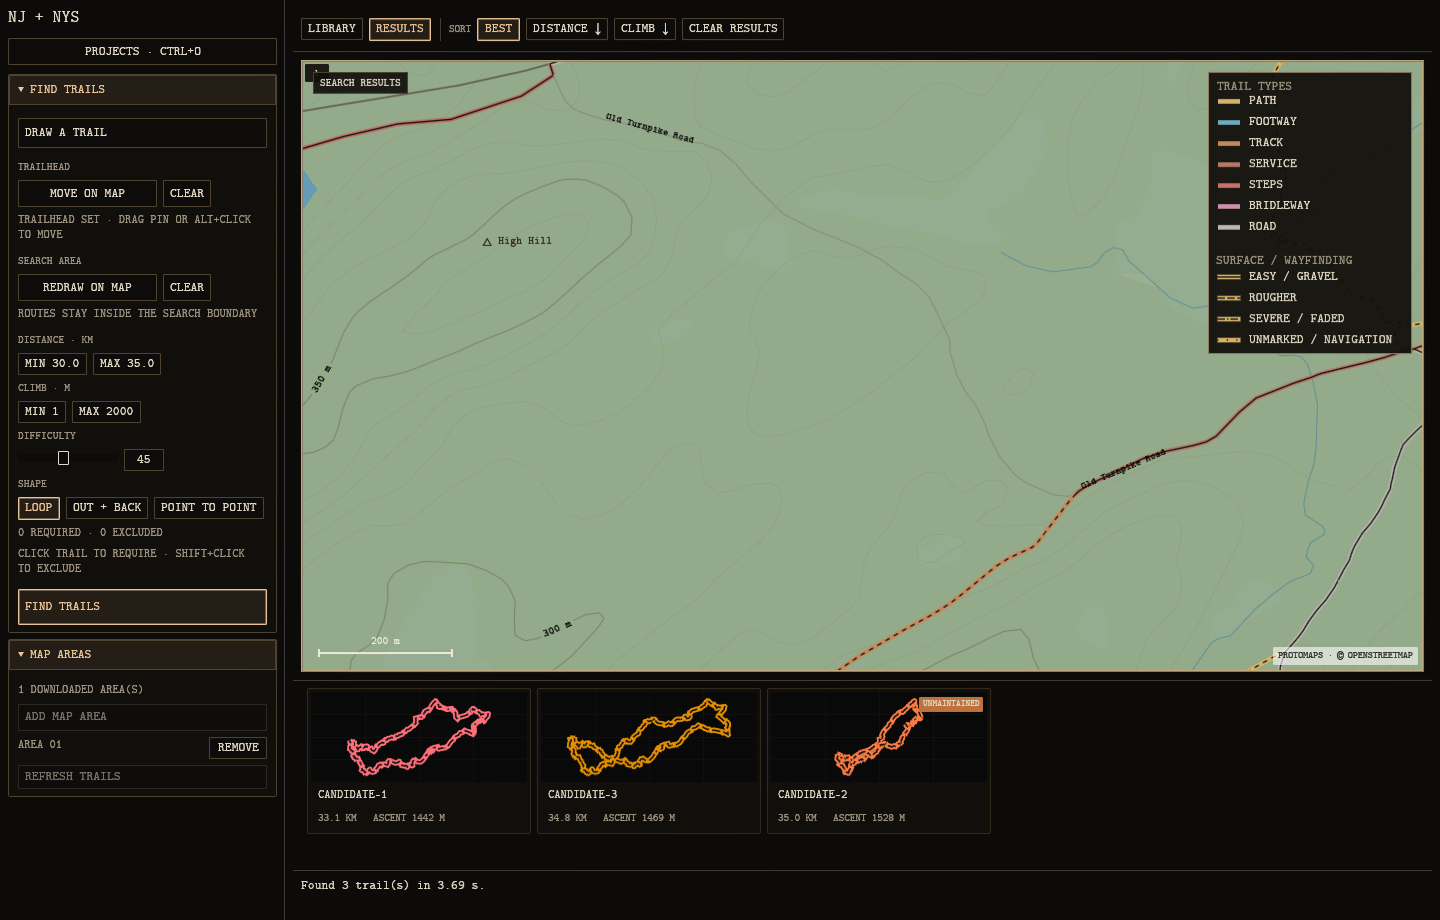Screen dimensions: 1440x920
Task: Click the Service legend swatch
Action: (1229, 164)
